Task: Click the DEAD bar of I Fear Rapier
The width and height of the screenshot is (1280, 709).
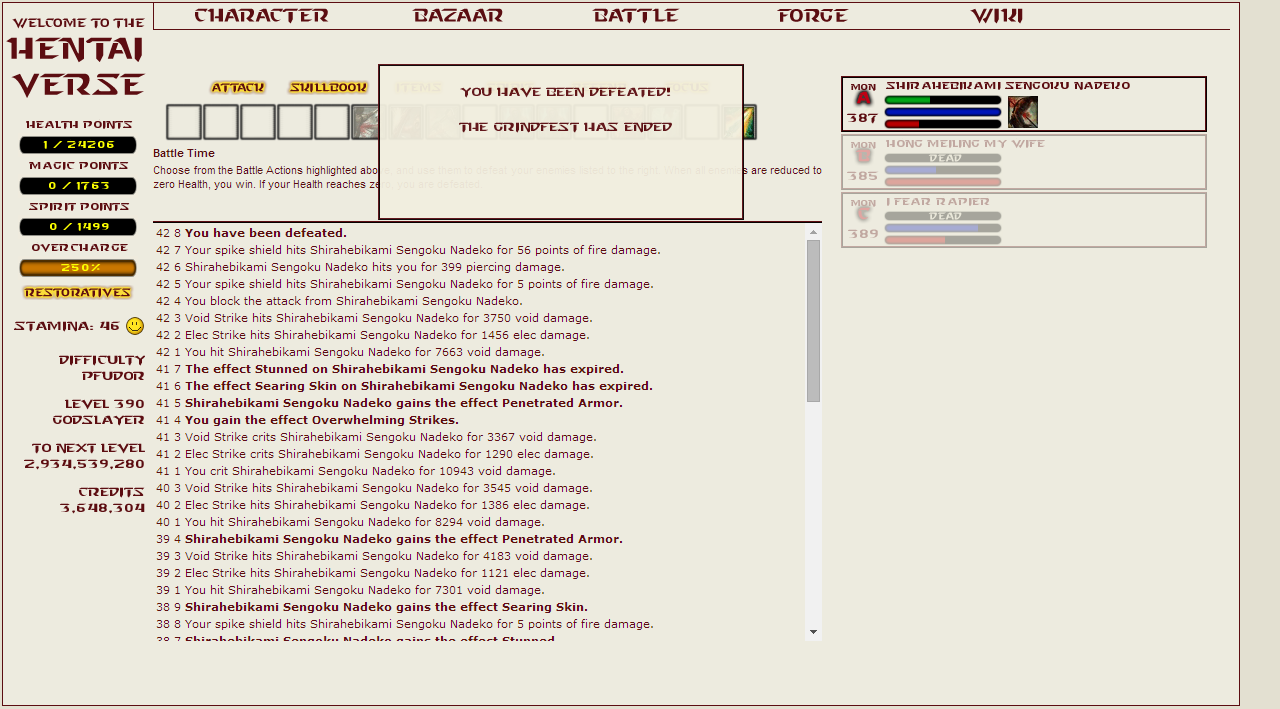Action: point(943,216)
